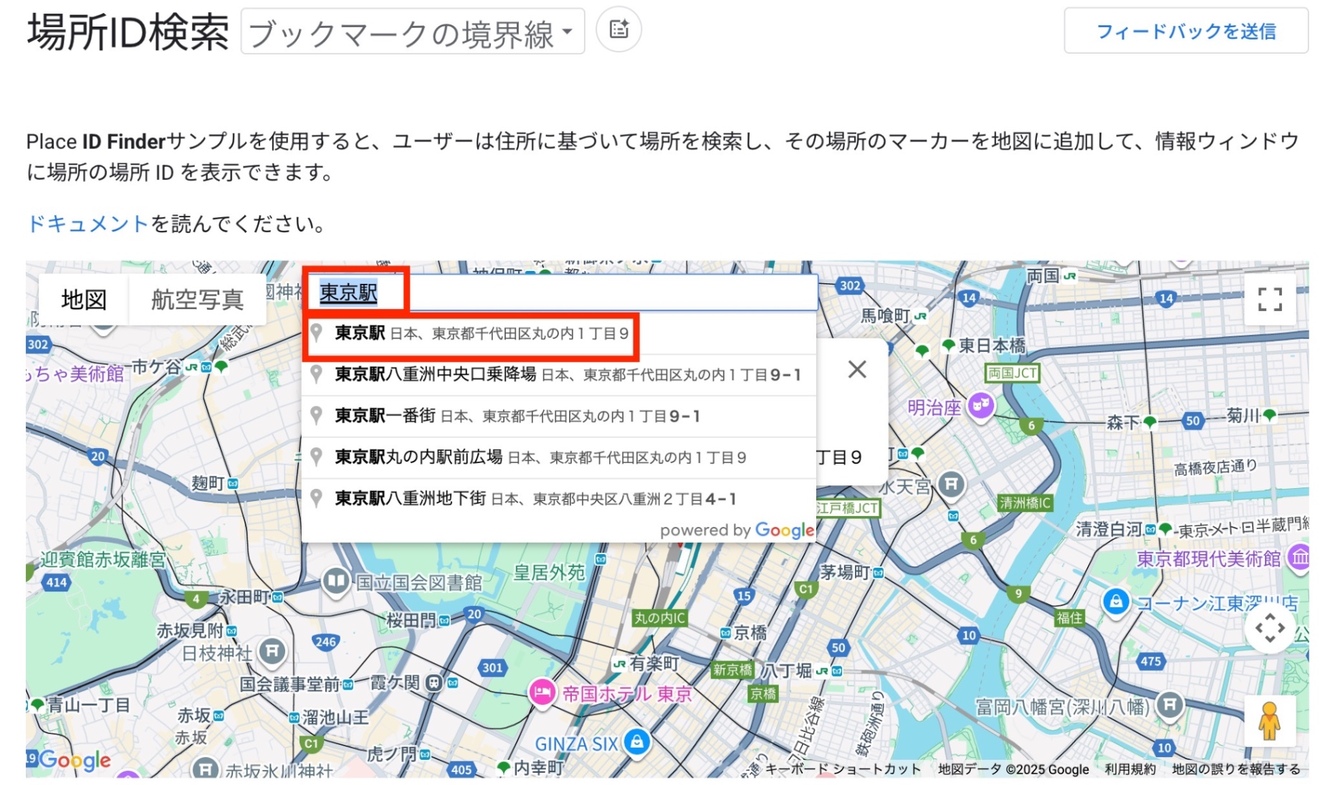Close the info window with X
The width and height of the screenshot is (1320, 785).
coord(857,369)
